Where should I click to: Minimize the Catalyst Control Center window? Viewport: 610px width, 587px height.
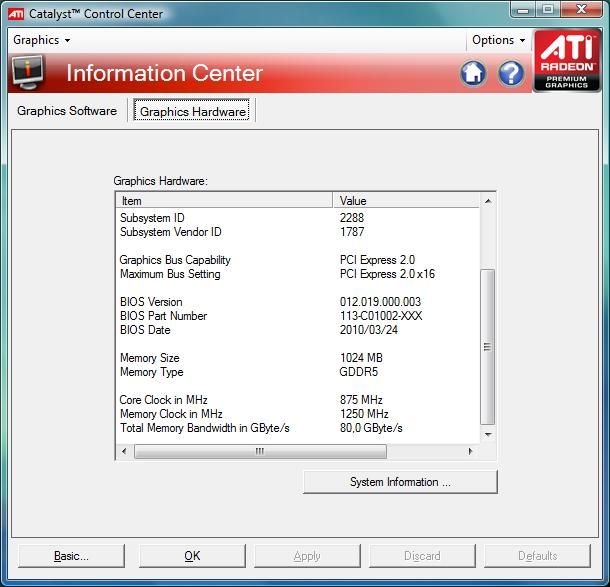coord(523,10)
